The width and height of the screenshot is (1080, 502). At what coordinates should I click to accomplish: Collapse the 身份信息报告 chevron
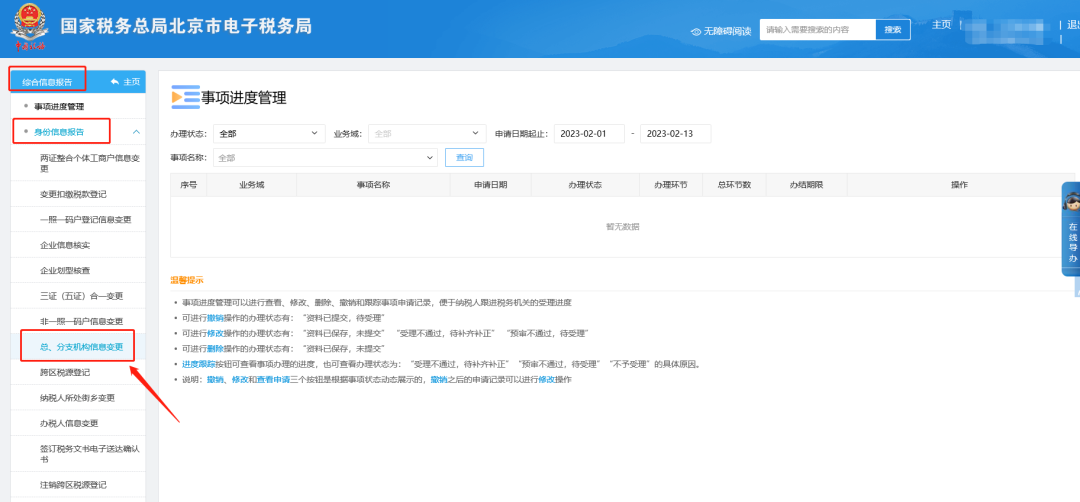click(136, 132)
